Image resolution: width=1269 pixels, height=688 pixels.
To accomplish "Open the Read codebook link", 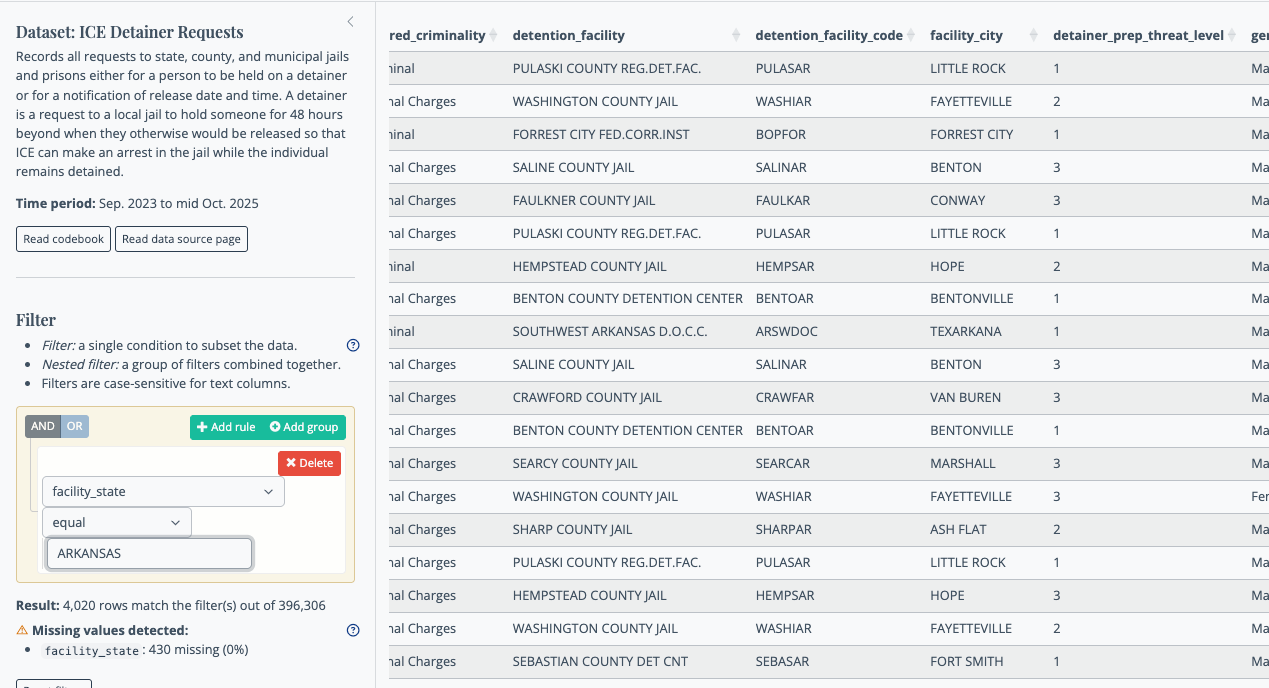I will 63,239.
